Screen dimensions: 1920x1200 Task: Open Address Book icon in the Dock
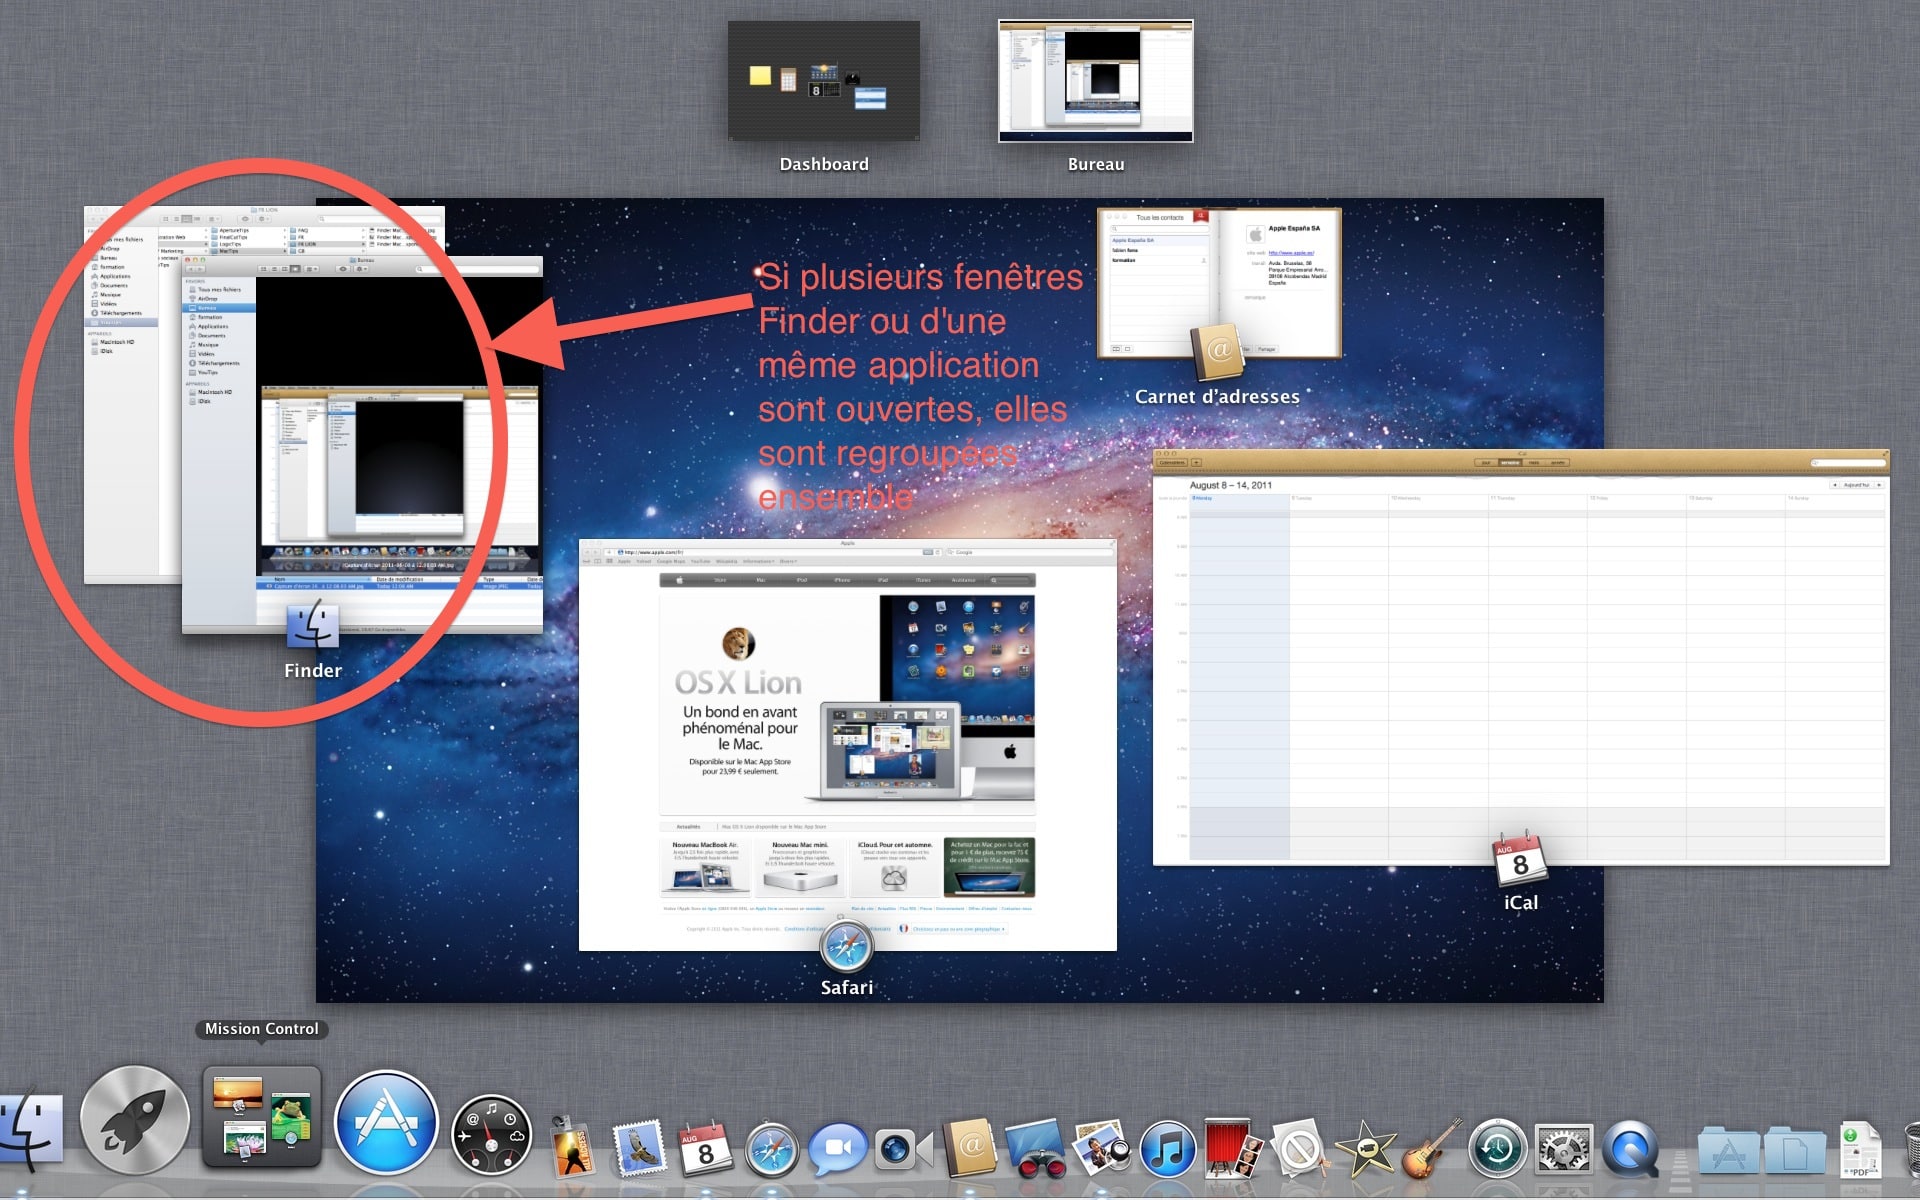[x=971, y=1147]
